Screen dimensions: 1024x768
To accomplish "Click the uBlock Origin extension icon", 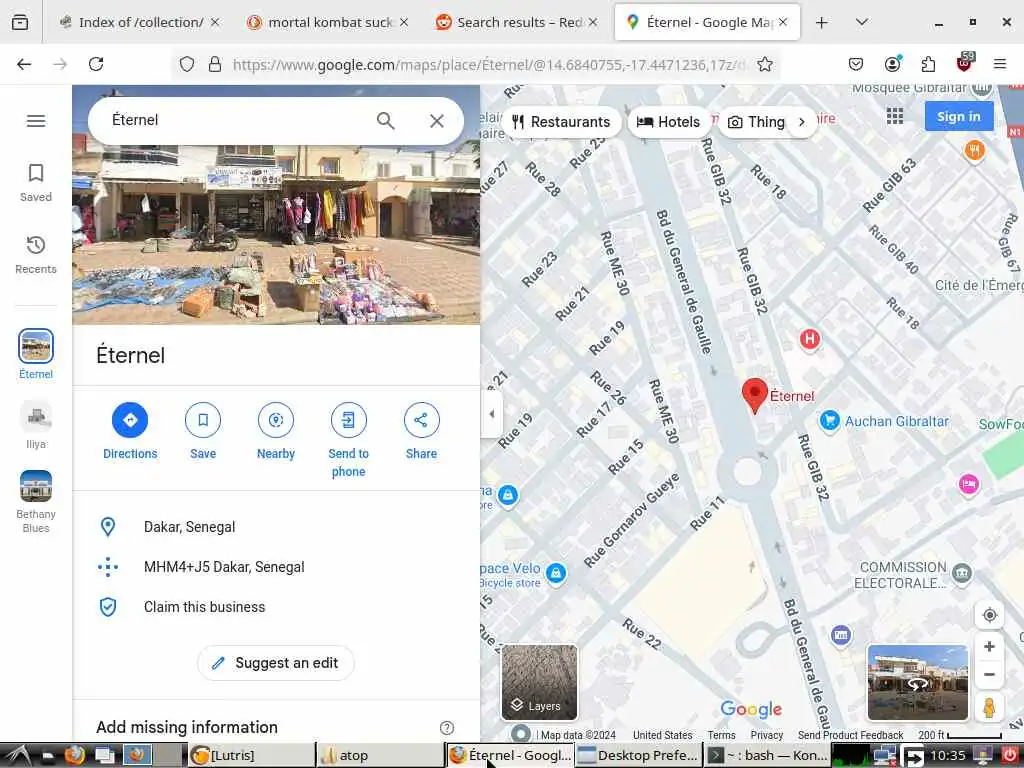I will (965, 63).
